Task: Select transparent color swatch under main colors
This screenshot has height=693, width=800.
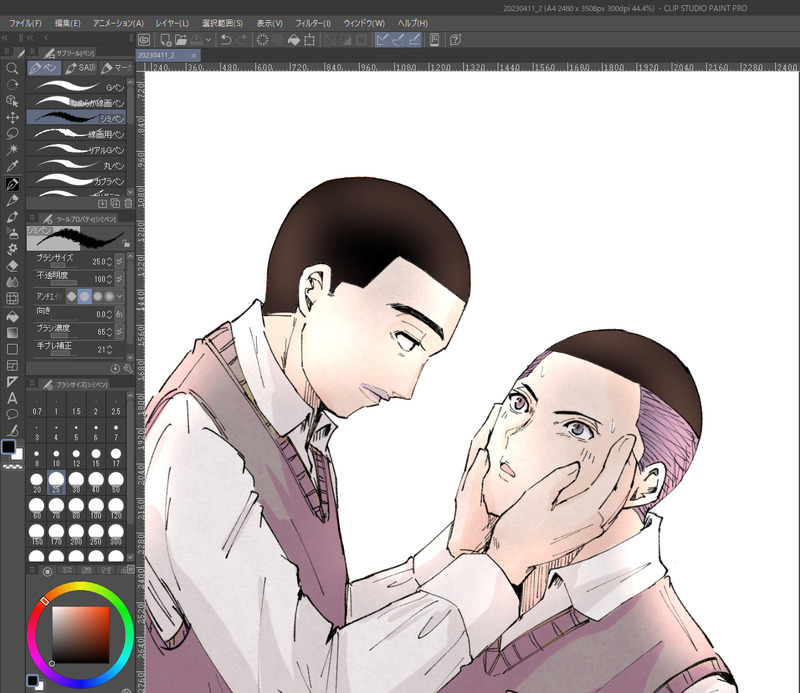Action: [13, 466]
